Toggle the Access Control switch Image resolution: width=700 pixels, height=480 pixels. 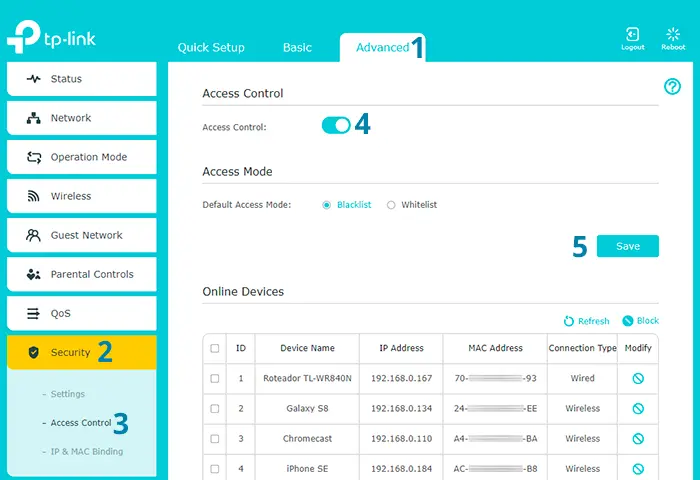[336, 125]
